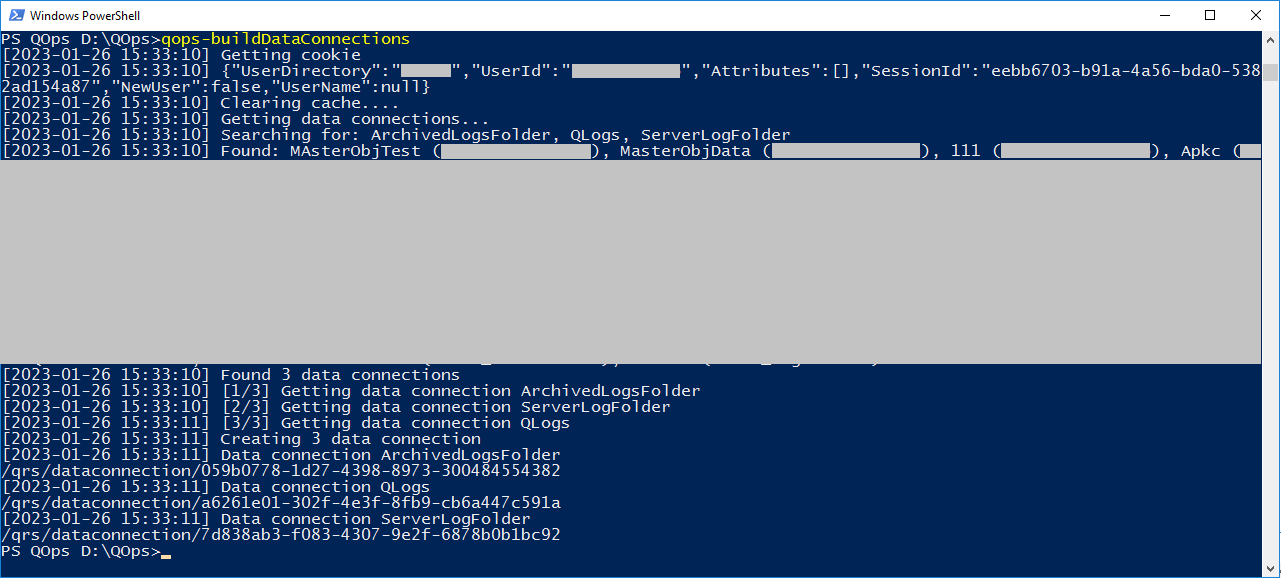Click the dataconnection path ending cb6a447c591a
This screenshot has height=578, width=1281.
pos(281,503)
